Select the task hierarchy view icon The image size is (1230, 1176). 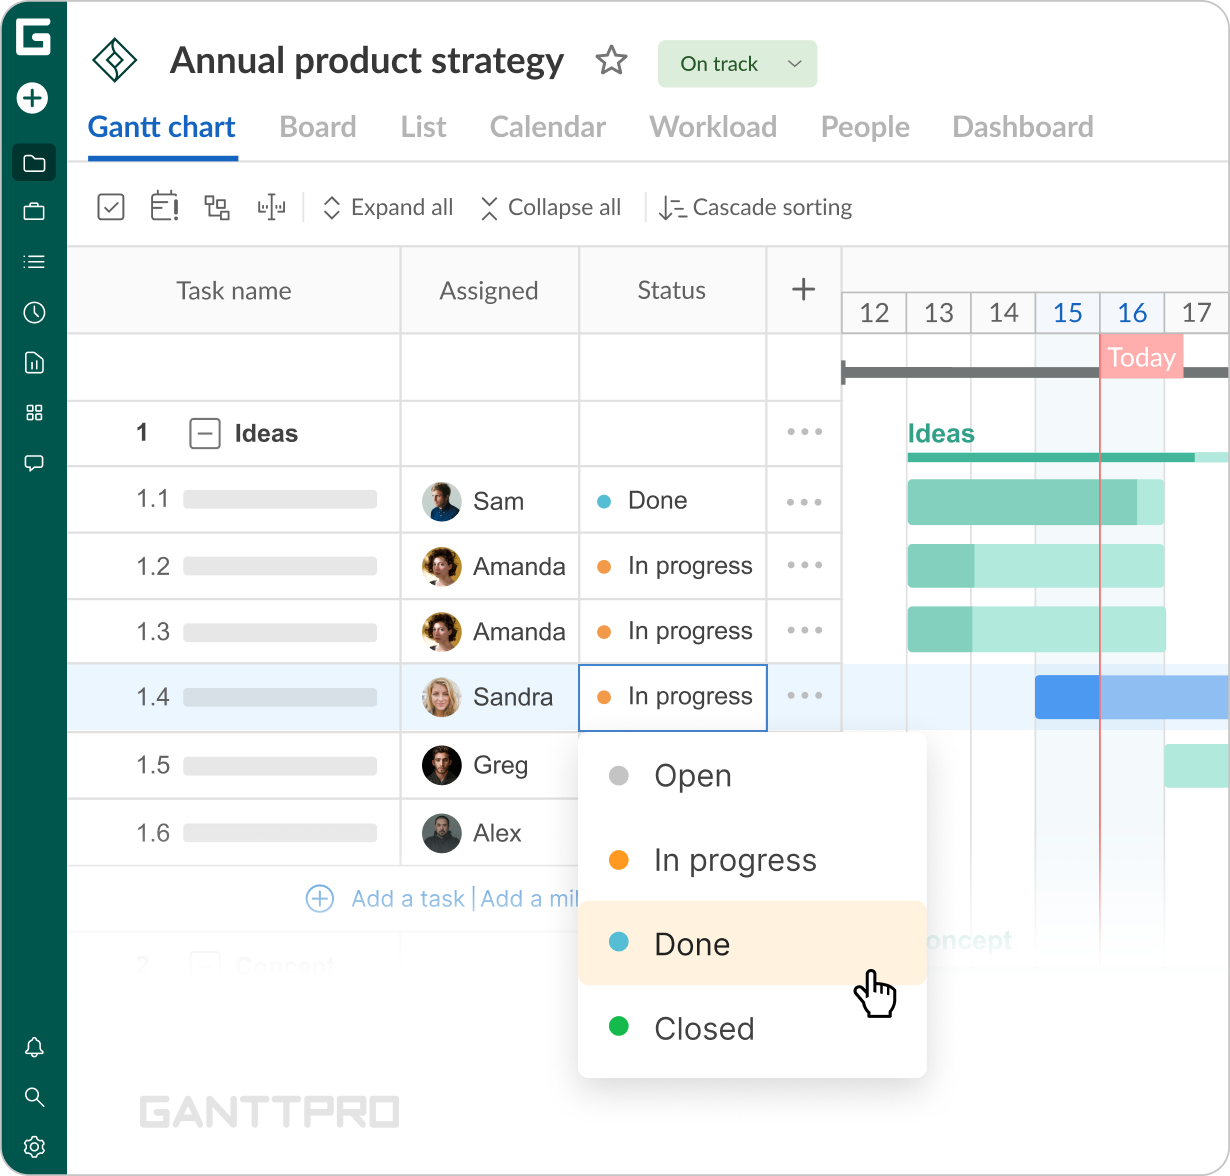point(217,206)
